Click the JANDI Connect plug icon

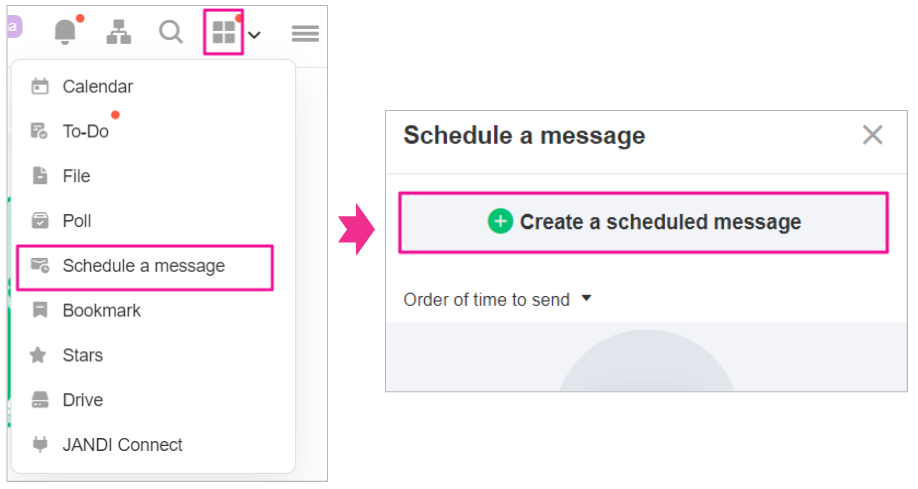pyautogui.click(x=39, y=444)
